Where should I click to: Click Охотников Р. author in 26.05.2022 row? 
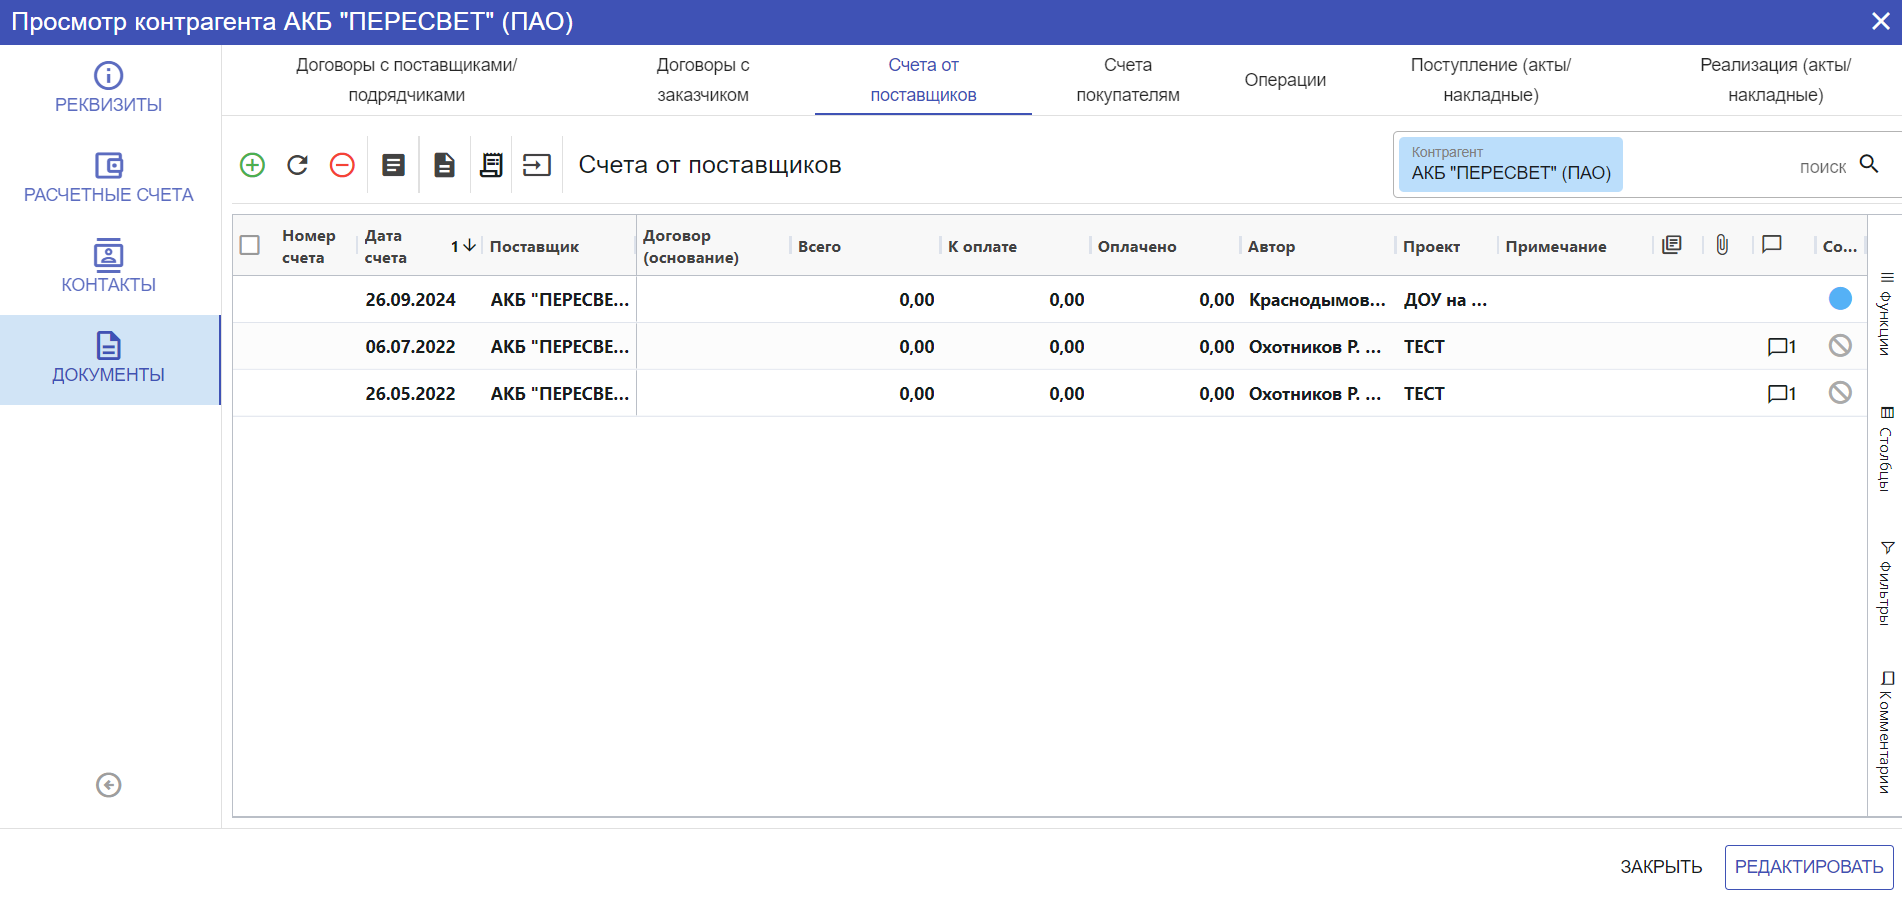(1315, 393)
